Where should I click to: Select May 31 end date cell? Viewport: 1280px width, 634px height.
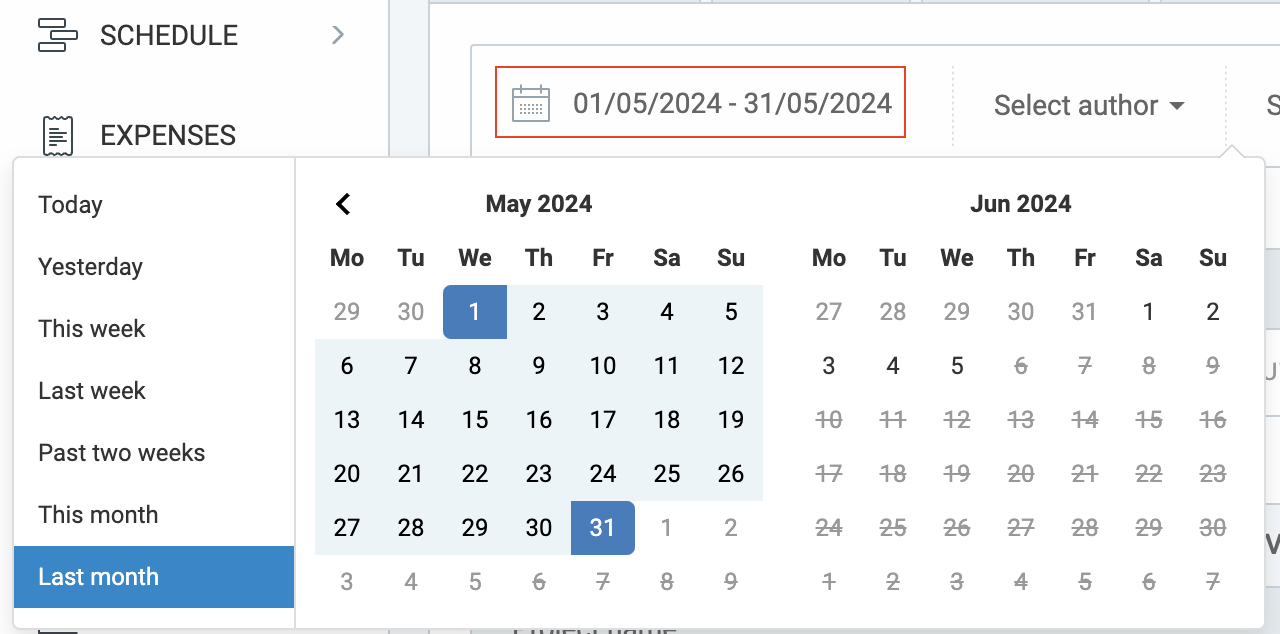[x=603, y=527]
